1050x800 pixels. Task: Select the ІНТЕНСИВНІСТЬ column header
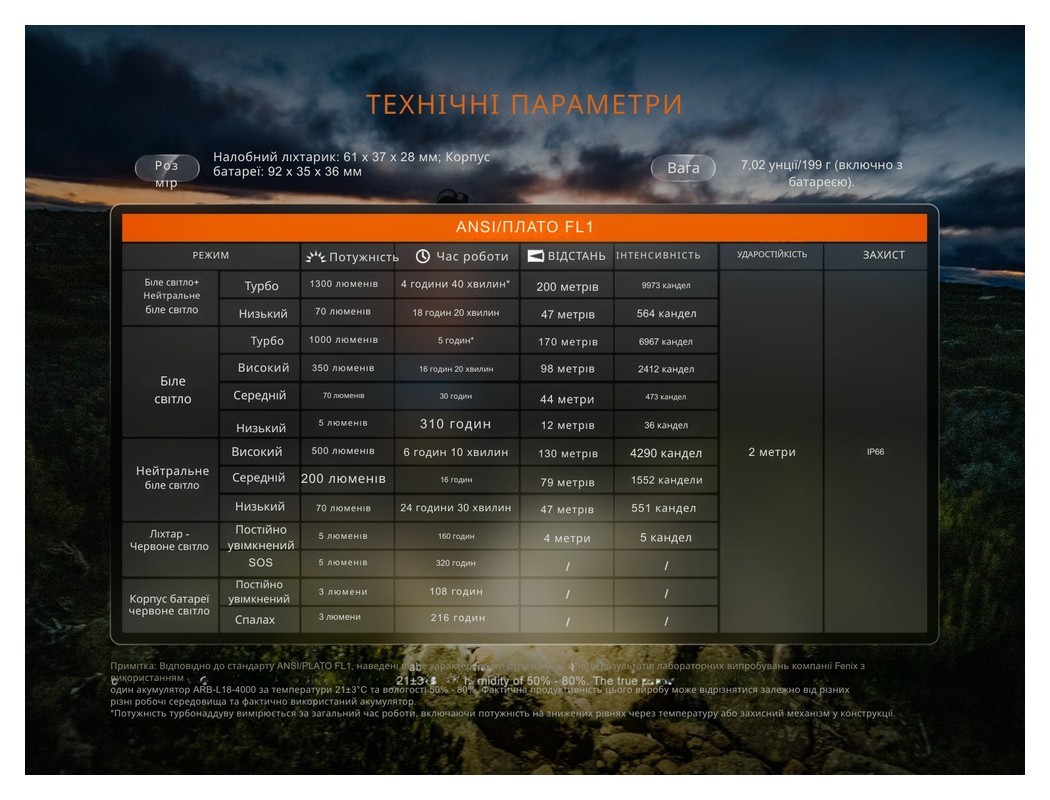[665, 256]
